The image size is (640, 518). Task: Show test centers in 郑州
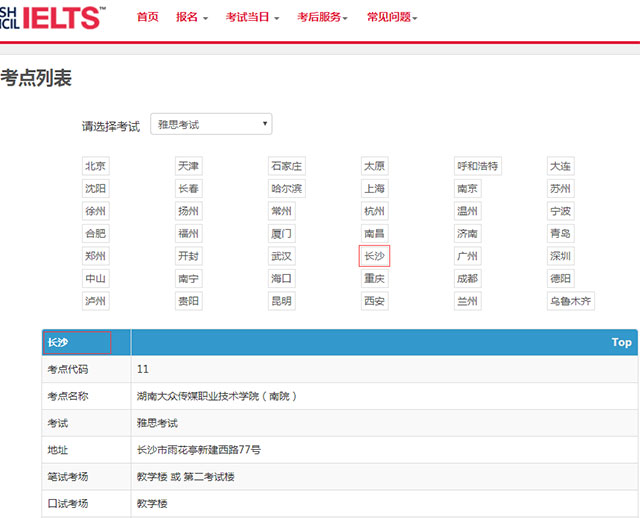tap(96, 256)
